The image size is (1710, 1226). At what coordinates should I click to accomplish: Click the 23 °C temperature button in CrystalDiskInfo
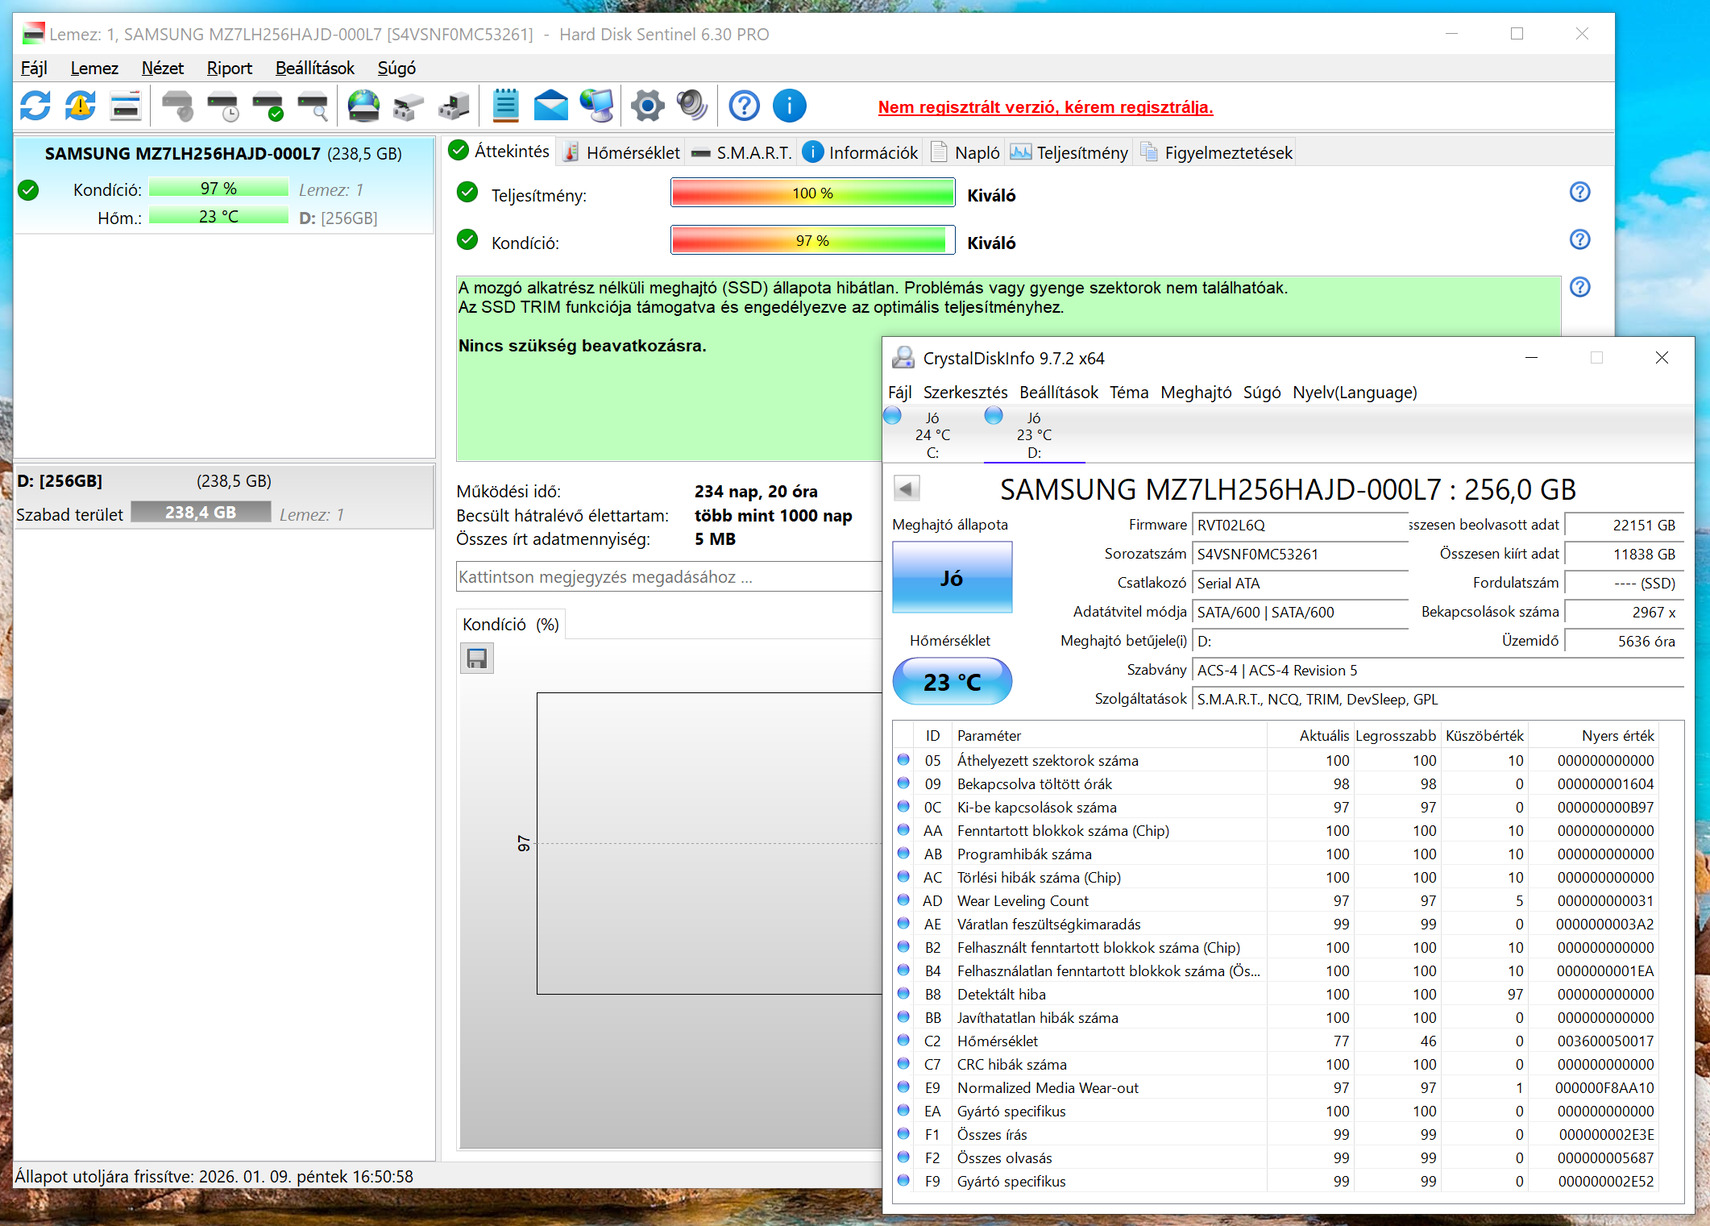tap(951, 682)
